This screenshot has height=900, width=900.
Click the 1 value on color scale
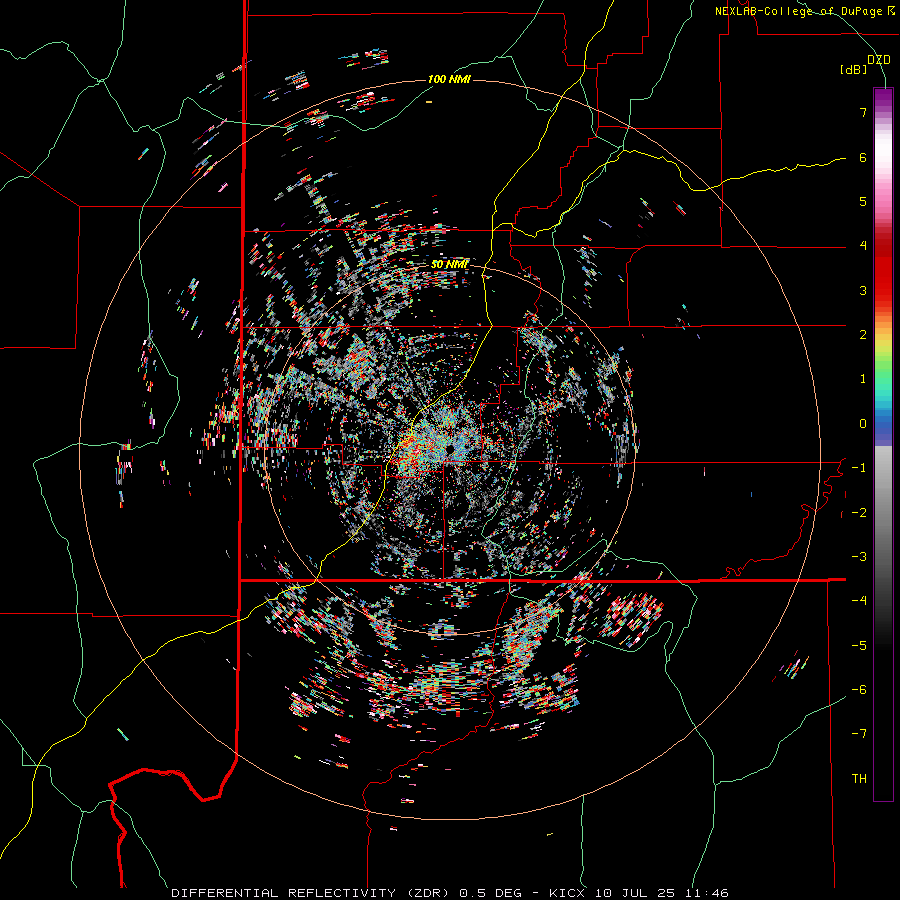pyautogui.click(x=863, y=379)
